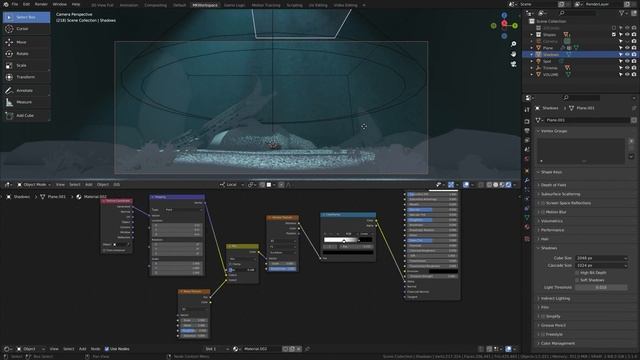Expand Volumetrics panel
The width and height of the screenshot is (640, 360).
[x=550, y=221]
